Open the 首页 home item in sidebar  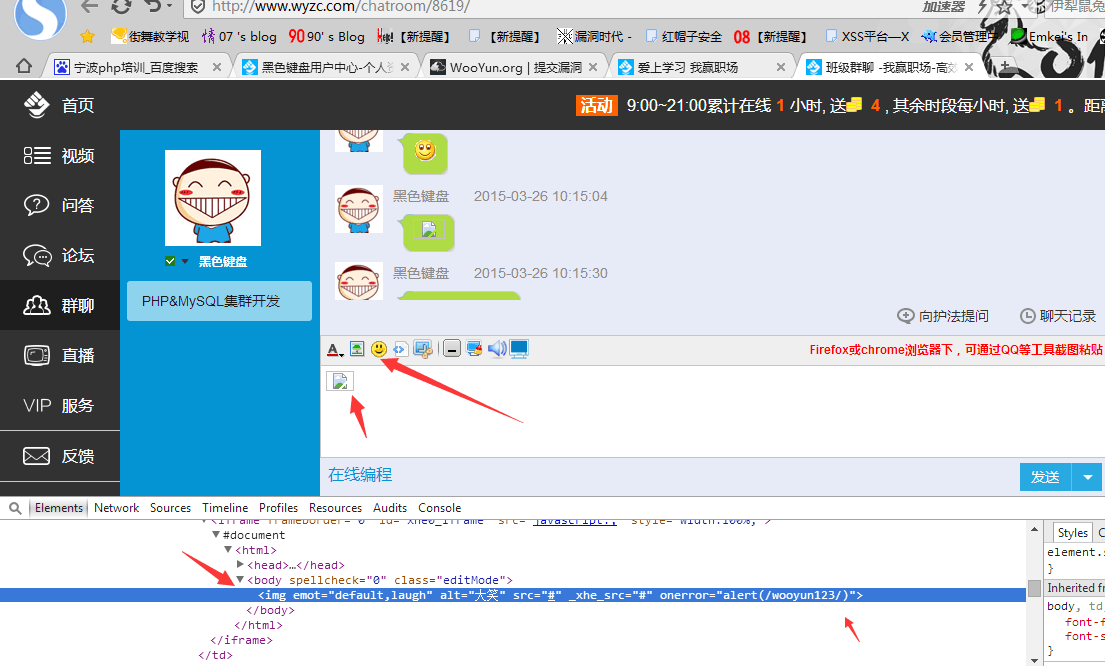(x=59, y=105)
